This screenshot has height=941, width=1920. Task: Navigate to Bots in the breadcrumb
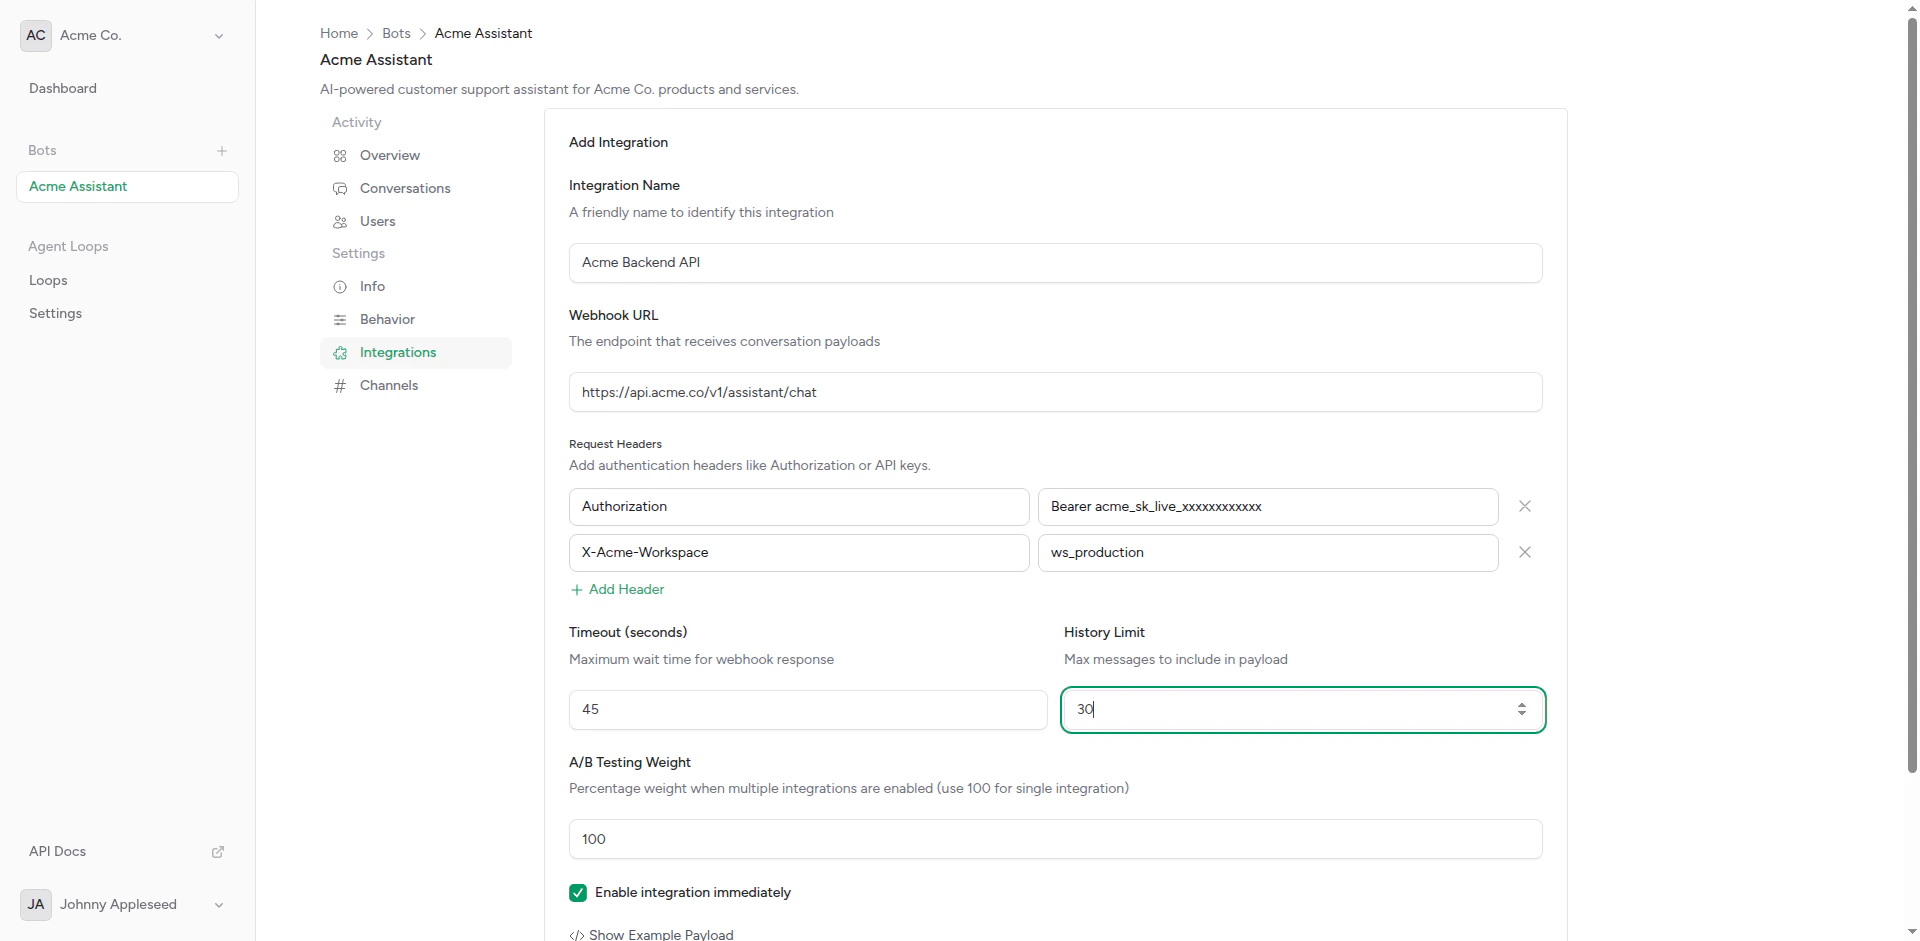pyautogui.click(x=396, y=33)
